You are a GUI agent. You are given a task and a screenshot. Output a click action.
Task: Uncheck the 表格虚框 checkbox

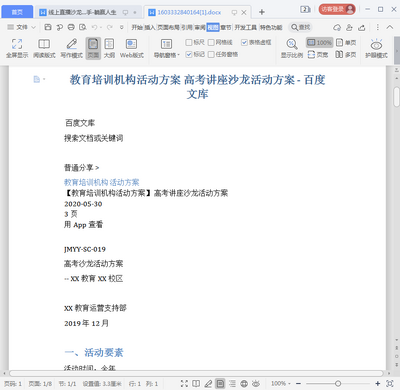(256, 42)
